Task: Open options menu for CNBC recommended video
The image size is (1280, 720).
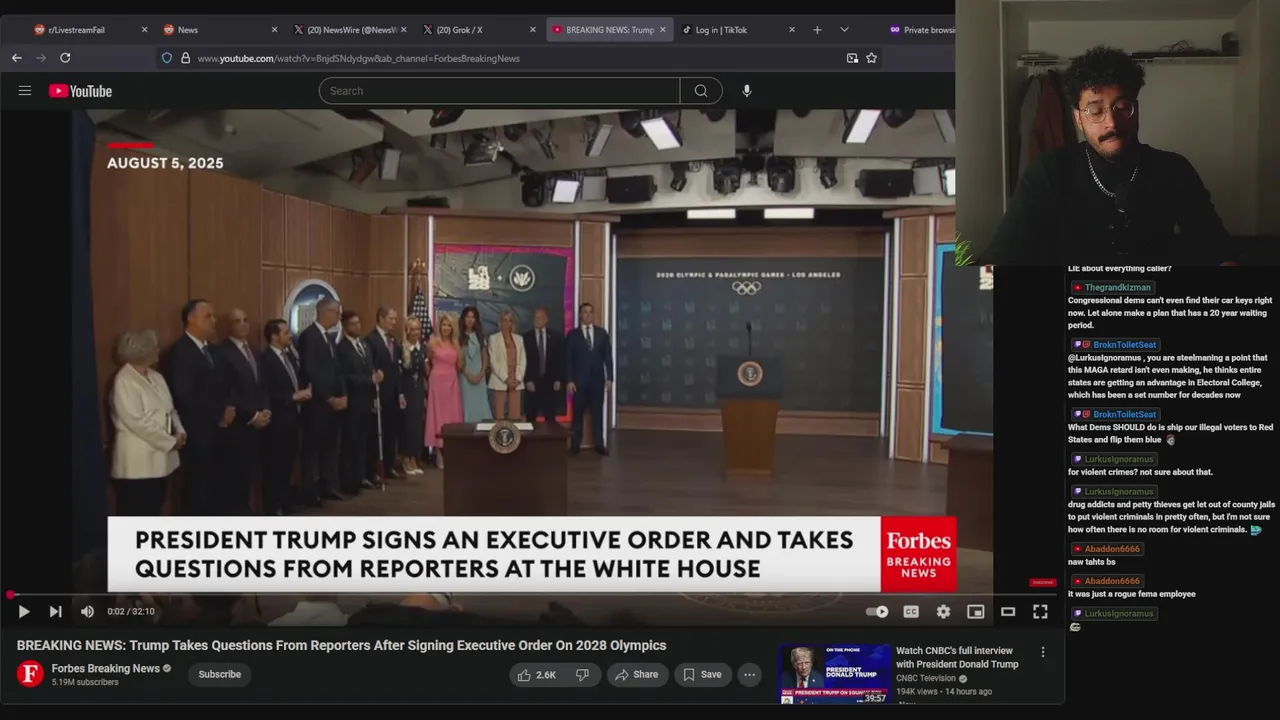Action: pyautogui.click(x=1043, y=652)
